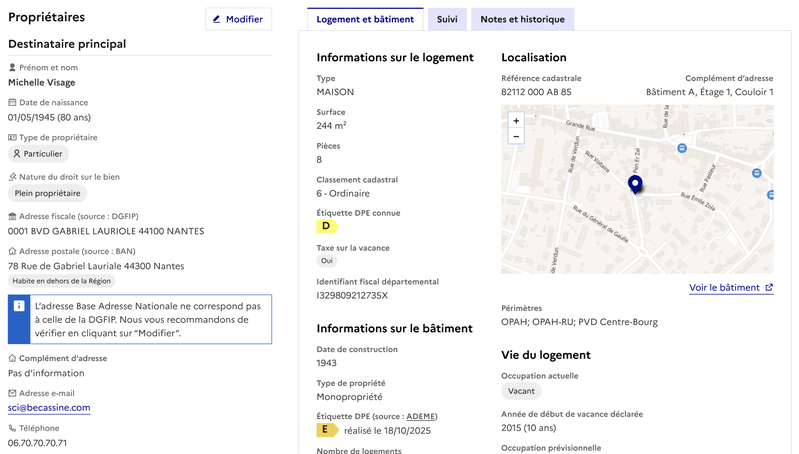Viewport: 799px width, 454px height.
Task: Click the calendar icon beside Date de naissance
Action: click(x=13, y=102)
